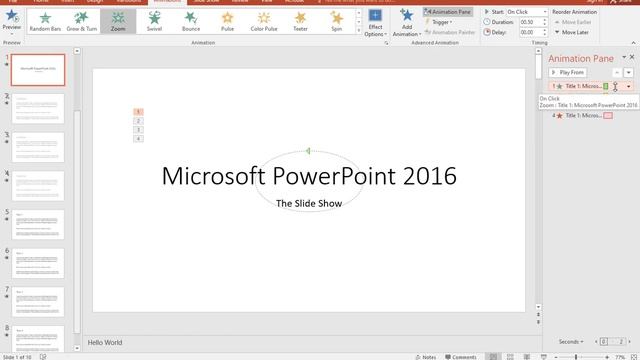Increase Duration with the spinner arrows
The height and width of the screenshot is (360, 640).
[x=544, y=20]
